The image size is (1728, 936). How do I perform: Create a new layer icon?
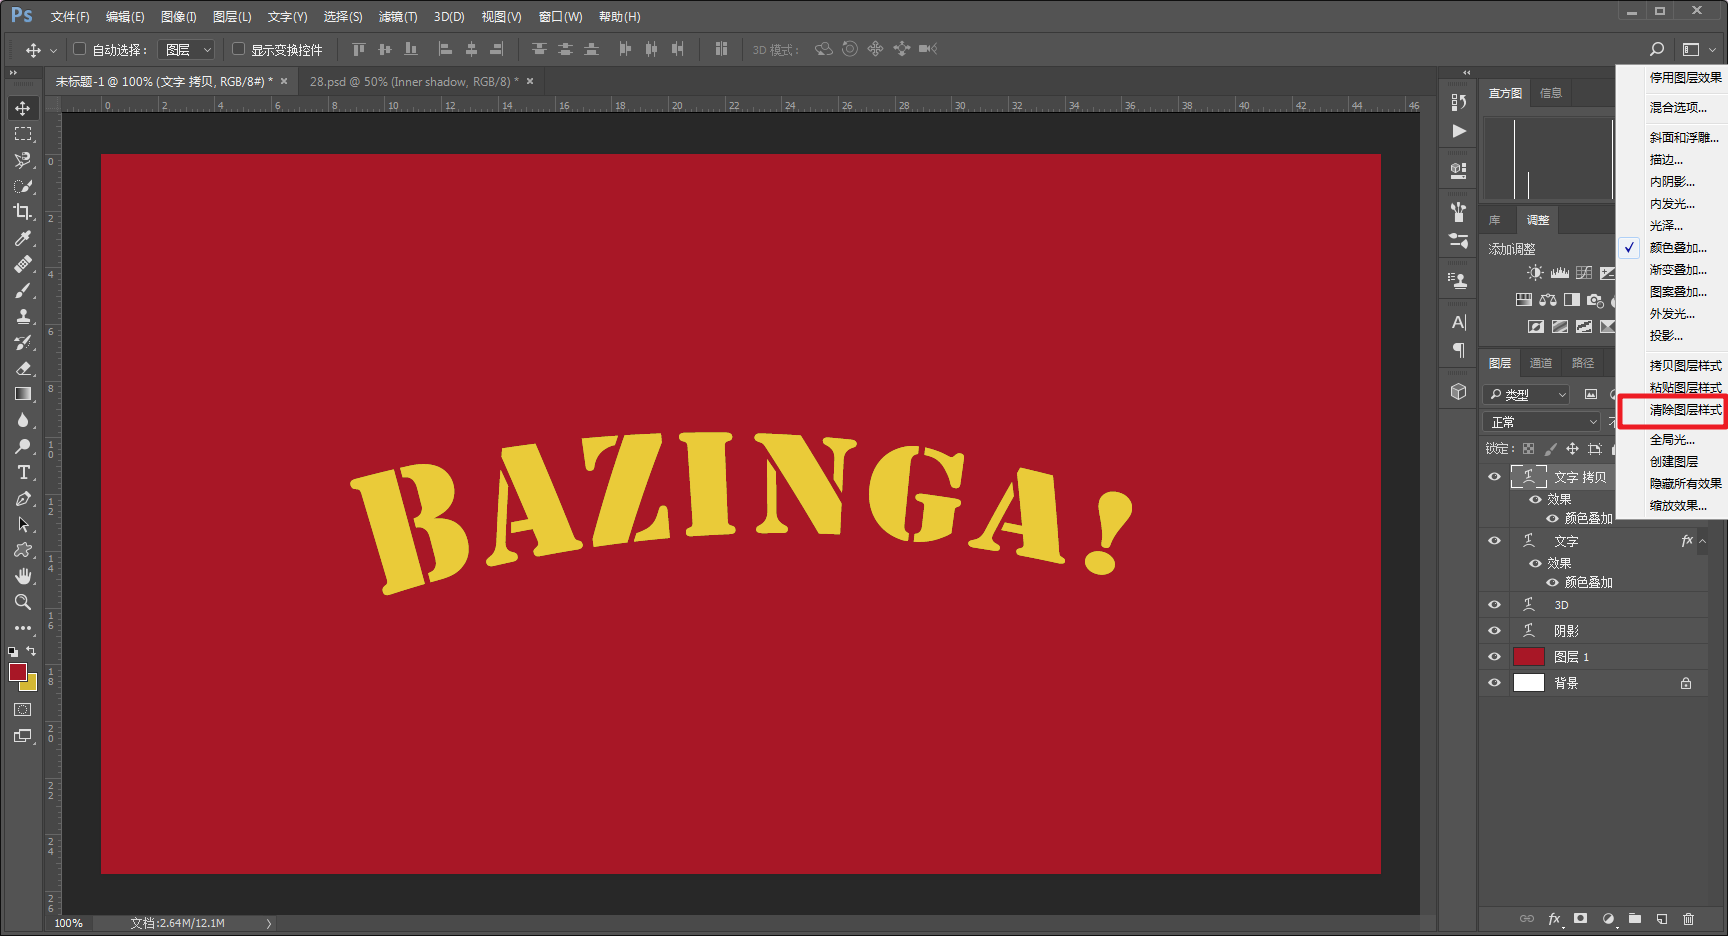click(1661, 918)
